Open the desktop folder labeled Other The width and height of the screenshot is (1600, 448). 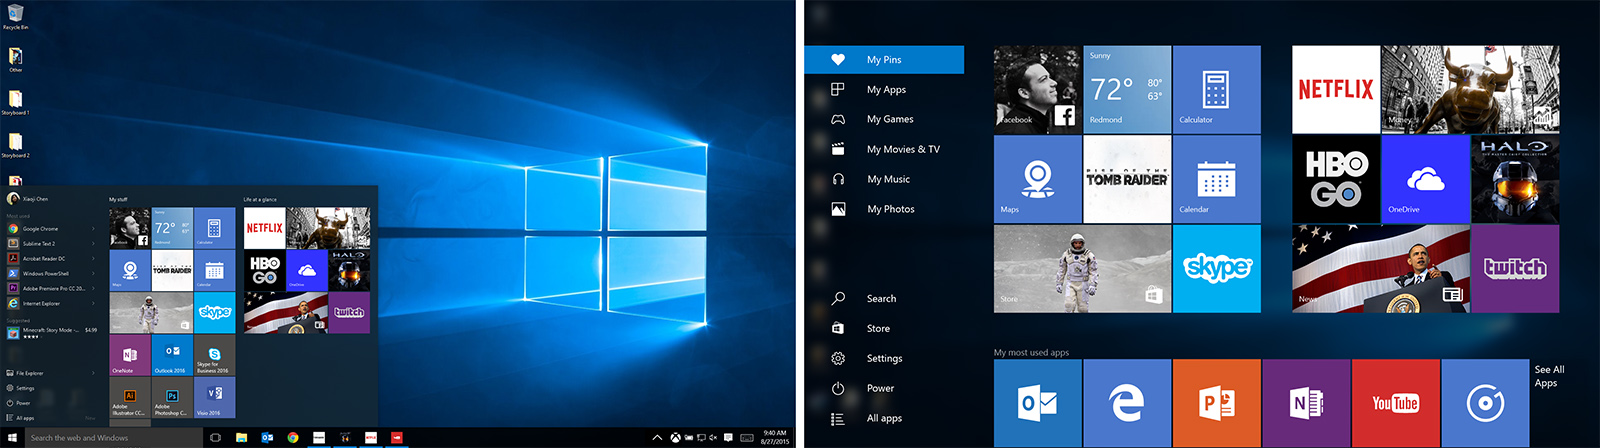pos(15,59)
